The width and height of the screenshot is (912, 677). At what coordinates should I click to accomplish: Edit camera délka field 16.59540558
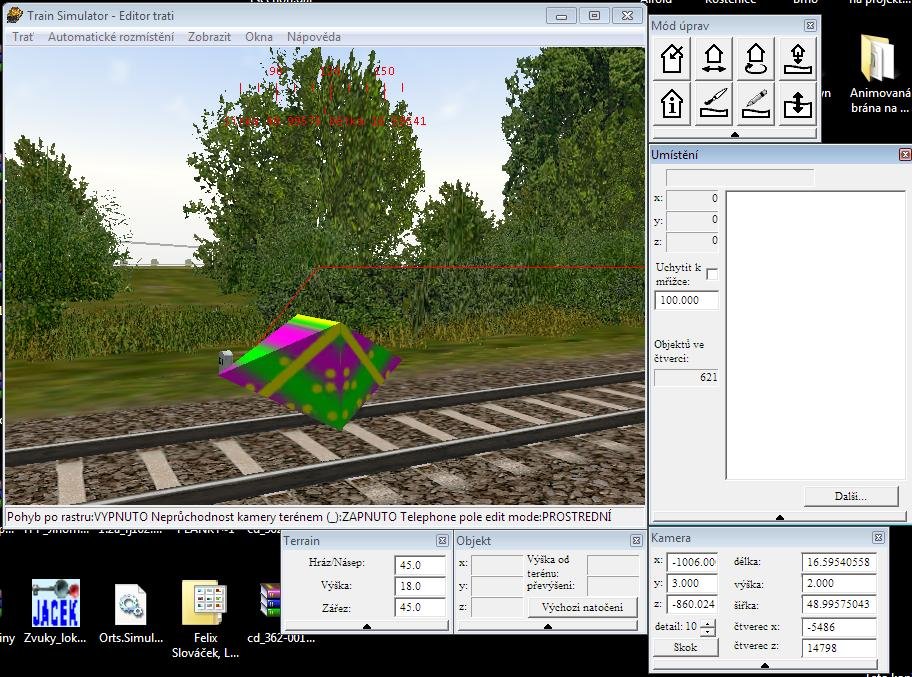839,562
